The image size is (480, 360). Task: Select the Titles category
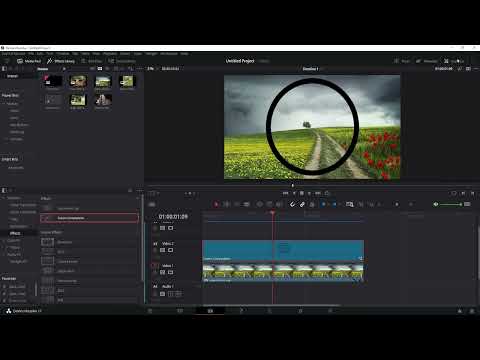point(14,219)
